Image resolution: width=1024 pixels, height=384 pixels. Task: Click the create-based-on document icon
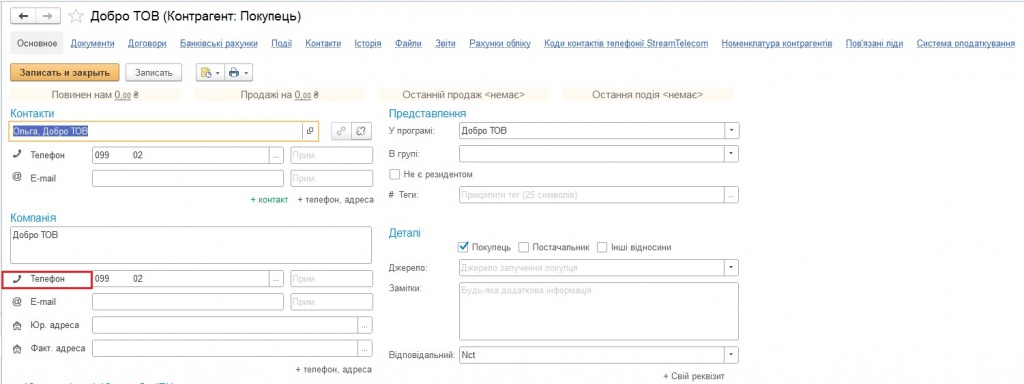tap(206, 72)
